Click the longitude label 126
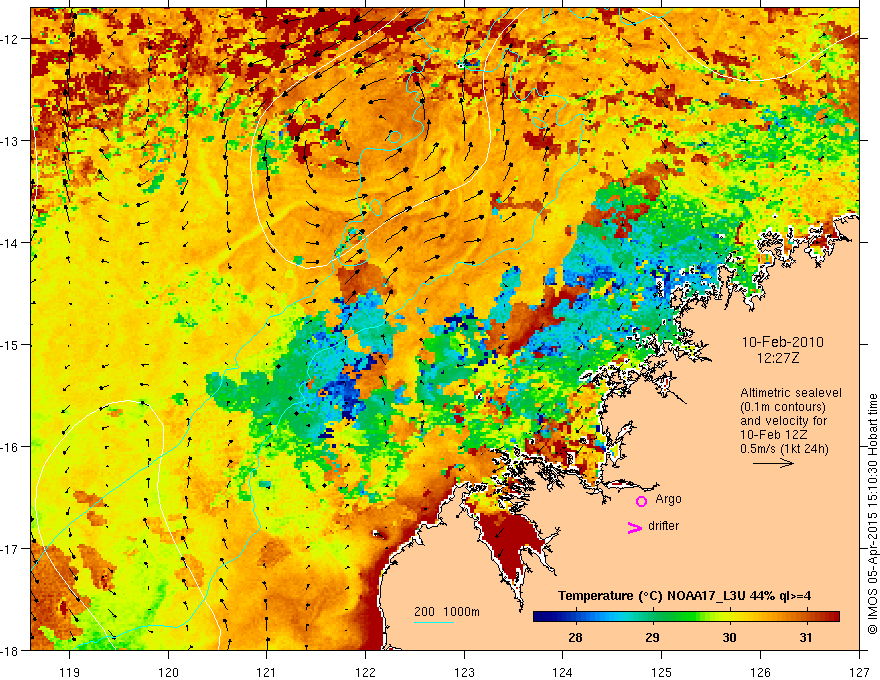This screenshot has height=680, width=880. pos(761,672)
